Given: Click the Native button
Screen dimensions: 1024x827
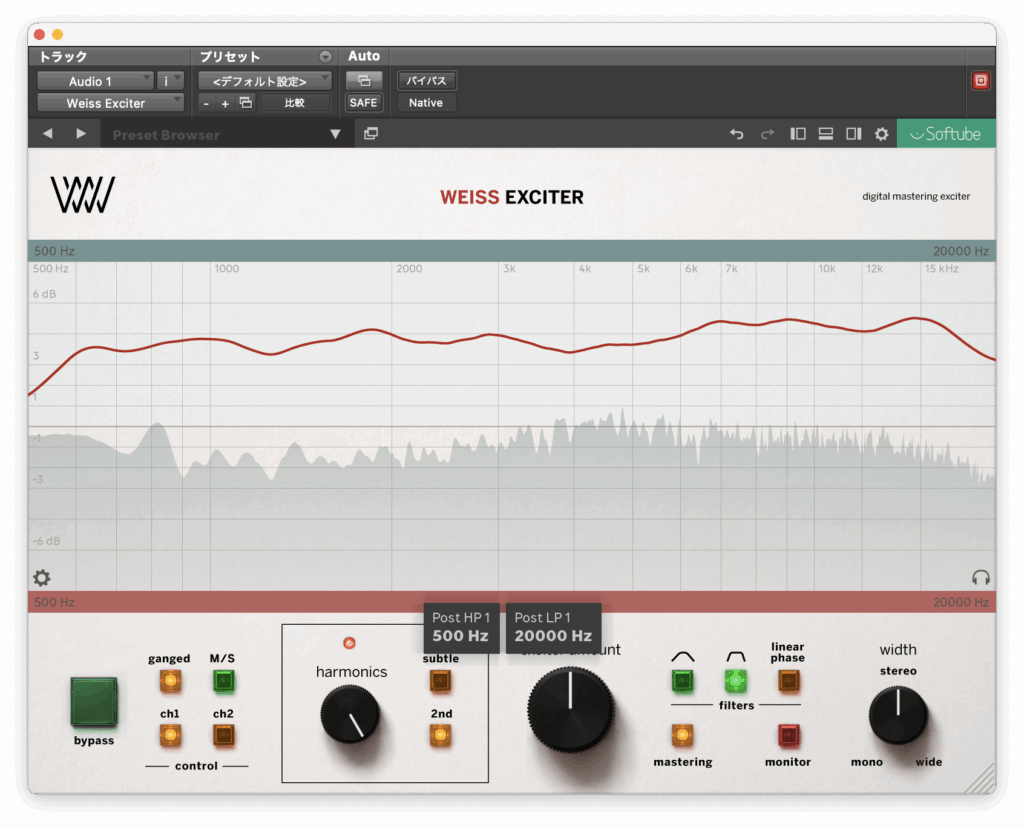Looking at the screenshot, I should pos(426,103).
